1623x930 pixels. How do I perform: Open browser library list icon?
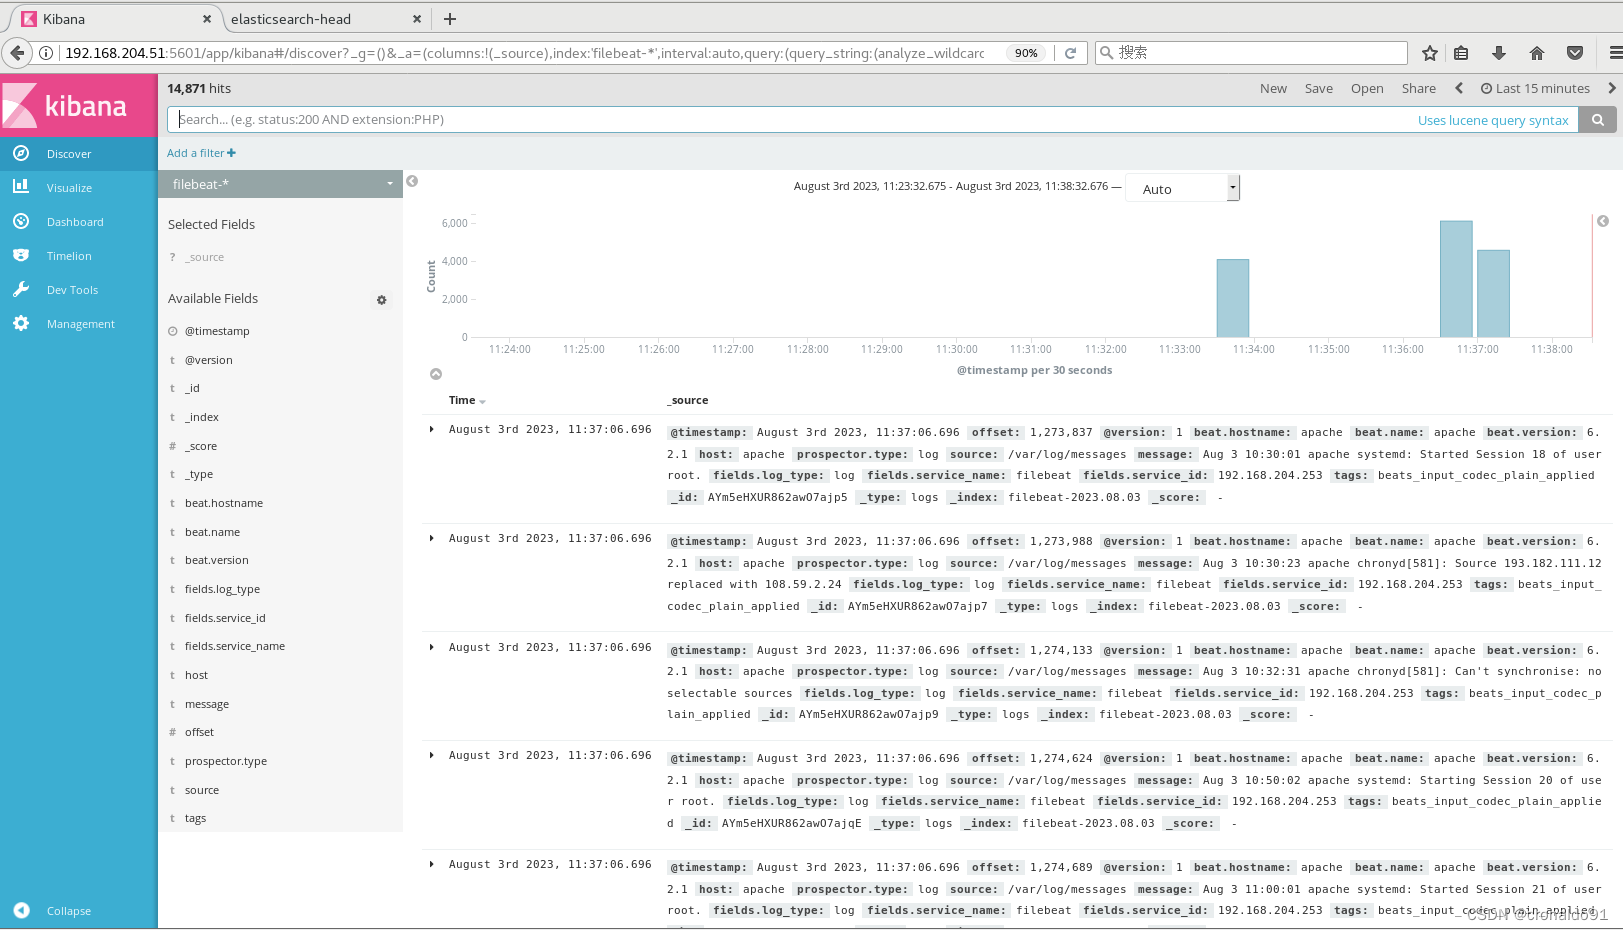coord(1461,53)
